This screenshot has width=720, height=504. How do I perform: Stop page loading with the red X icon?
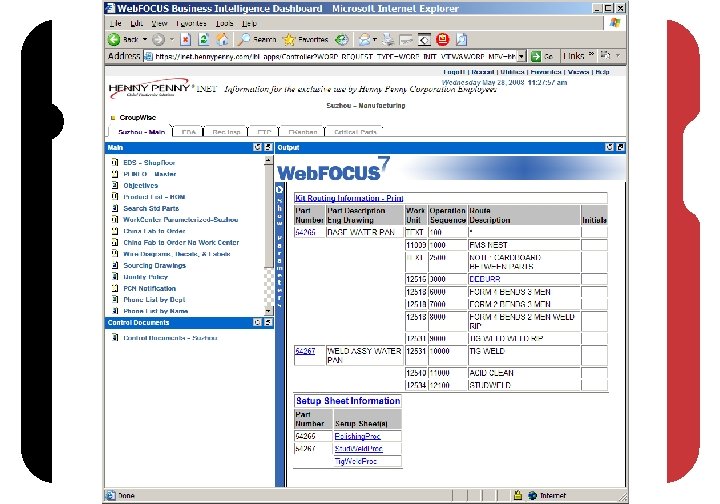[x=186, y=40]
